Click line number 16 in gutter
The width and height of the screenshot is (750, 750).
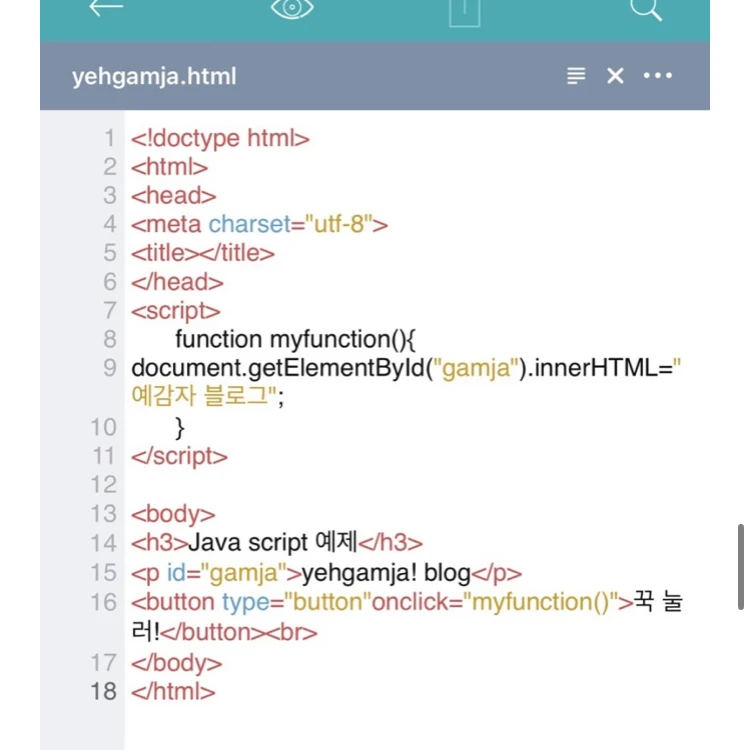[x=103, y=602]
